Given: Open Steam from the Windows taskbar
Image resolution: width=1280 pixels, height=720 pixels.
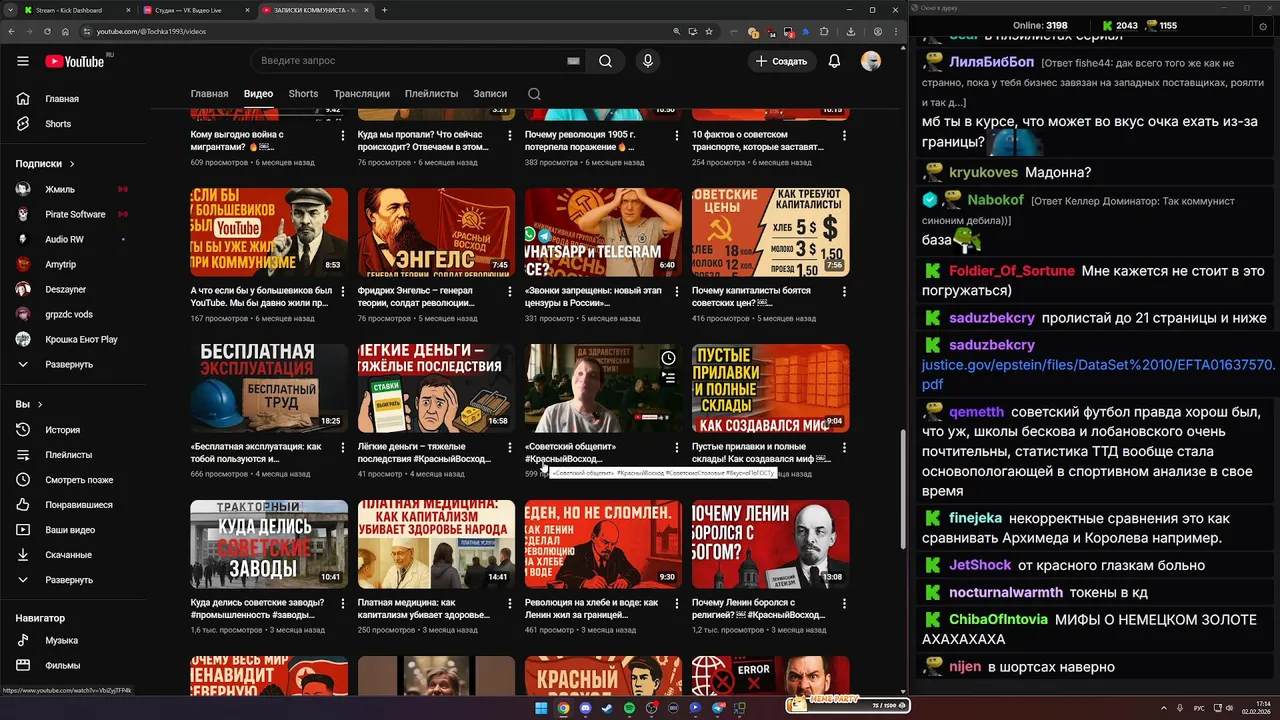Looking at the screenshot, I should pos(607,708).
